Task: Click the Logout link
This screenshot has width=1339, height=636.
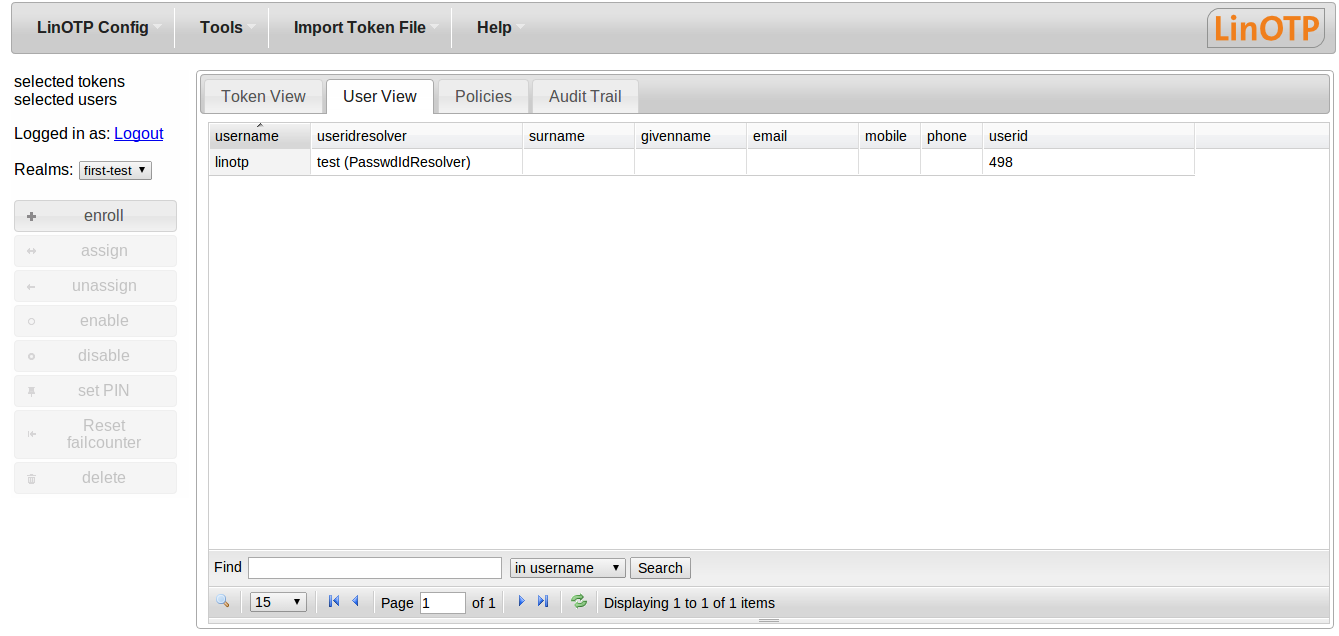Action: pyautogui.click(x=139, y=134)
